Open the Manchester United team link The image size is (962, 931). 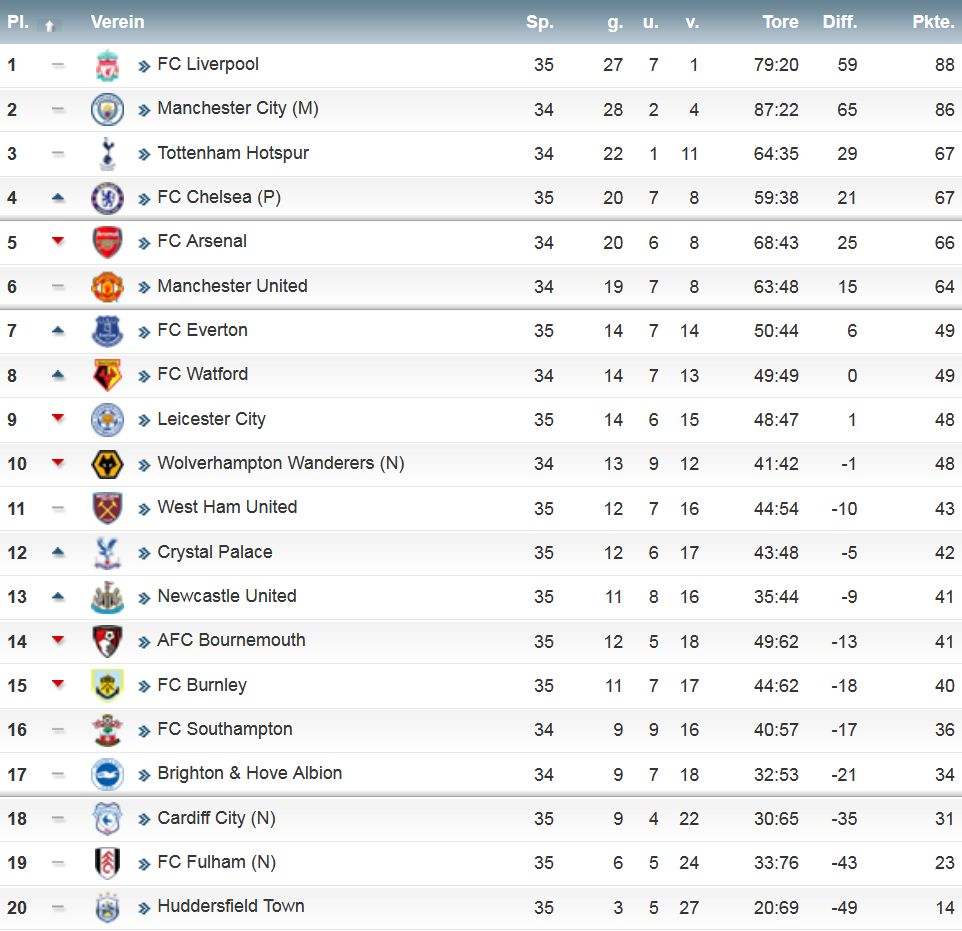[232, 286]
